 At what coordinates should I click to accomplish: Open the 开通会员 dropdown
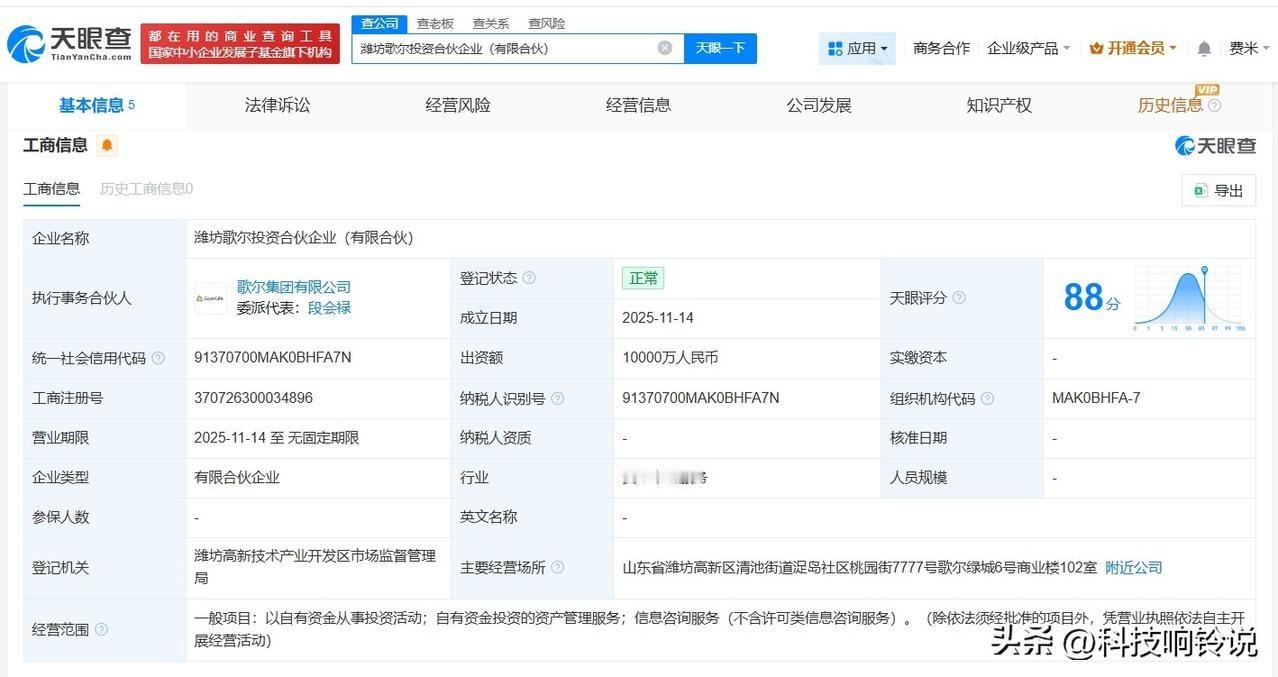click(1133, 47)
